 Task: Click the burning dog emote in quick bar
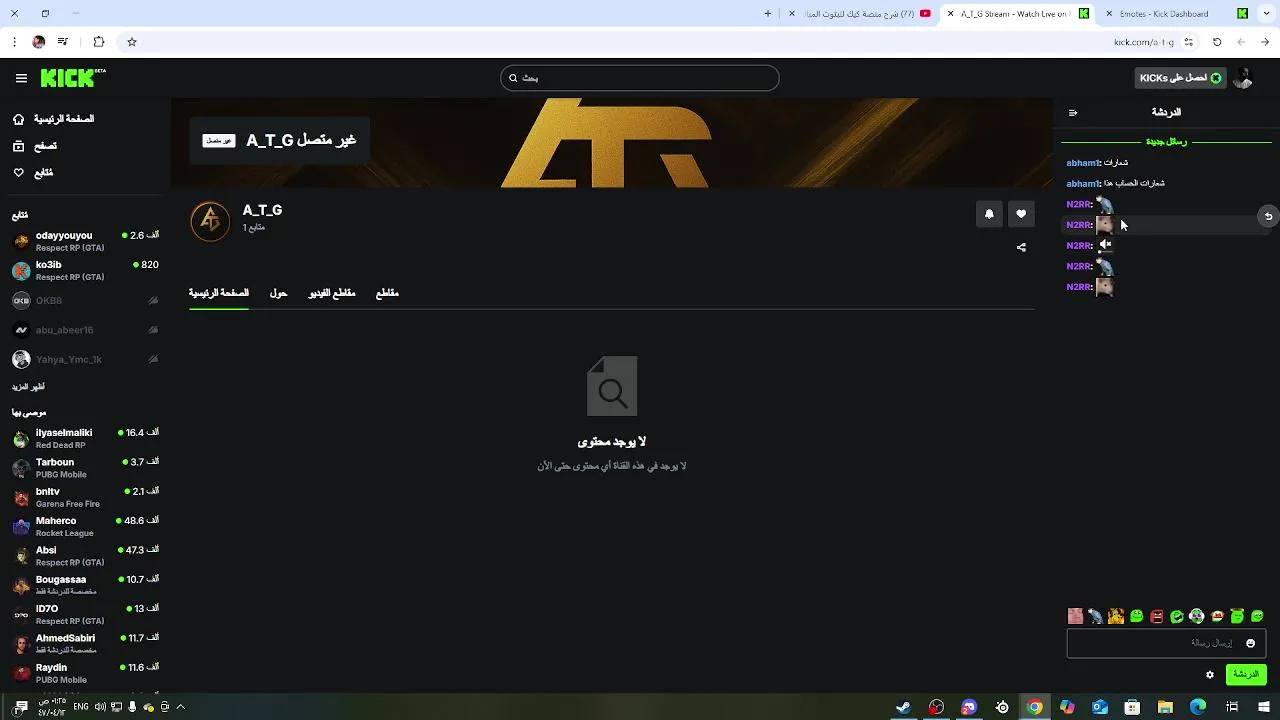coord(1116,616)
